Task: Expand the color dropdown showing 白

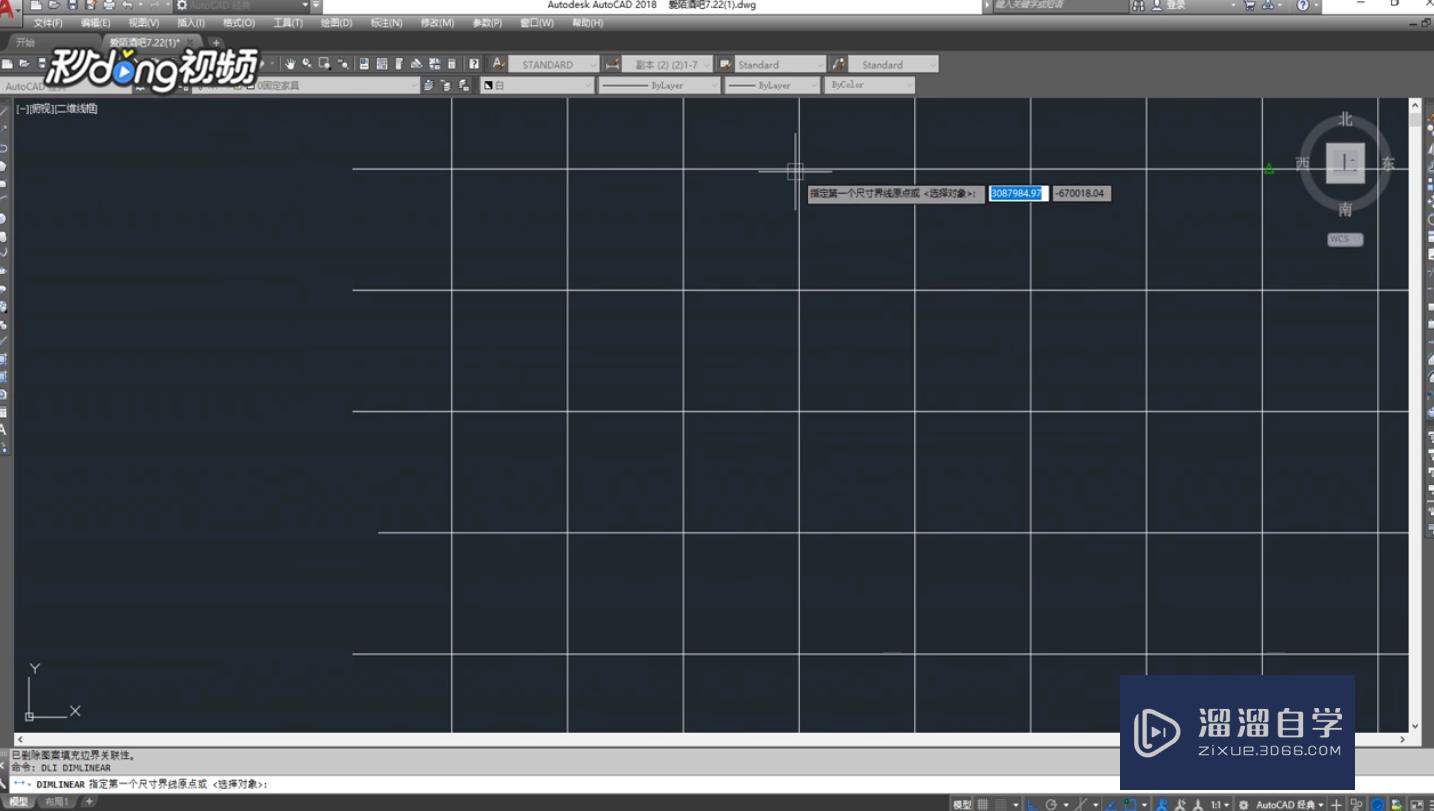Action: (x=537, y=86)
